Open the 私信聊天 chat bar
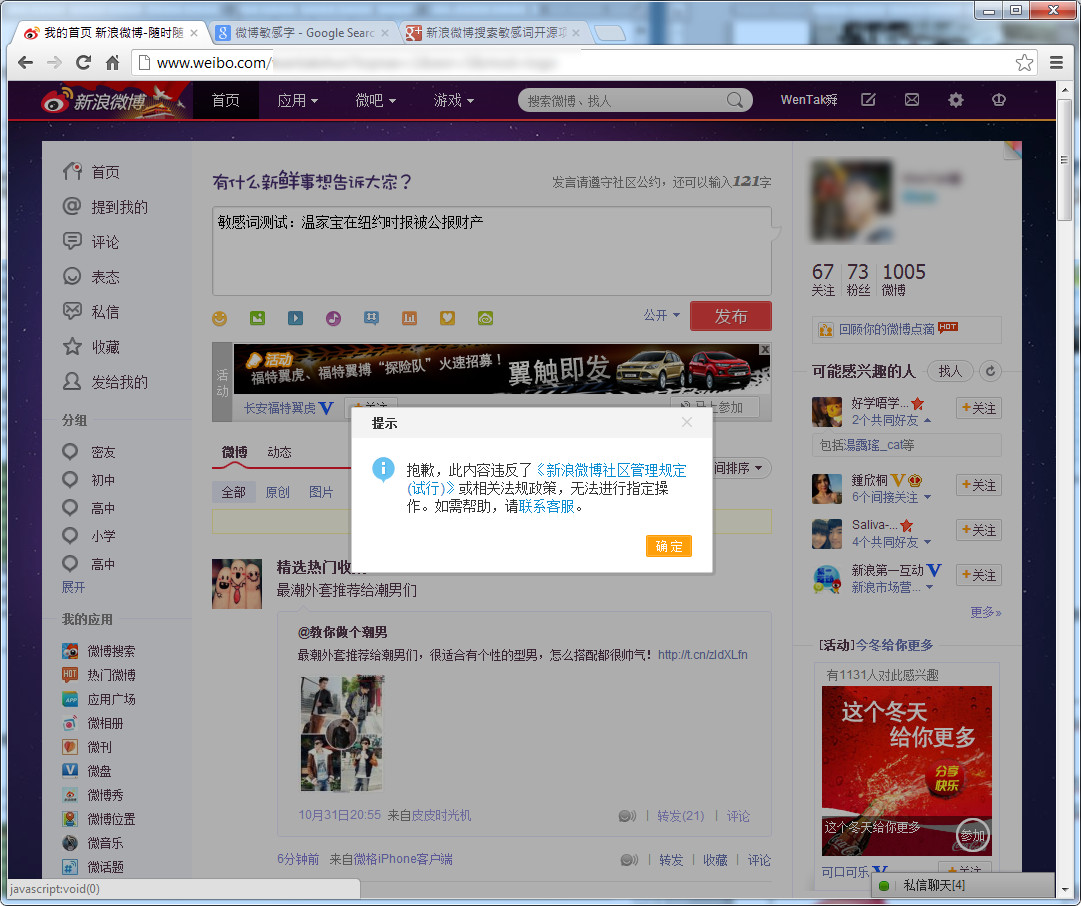This screenshot has height=906, width=1081. pyautogui.click(x=963, y=885)
